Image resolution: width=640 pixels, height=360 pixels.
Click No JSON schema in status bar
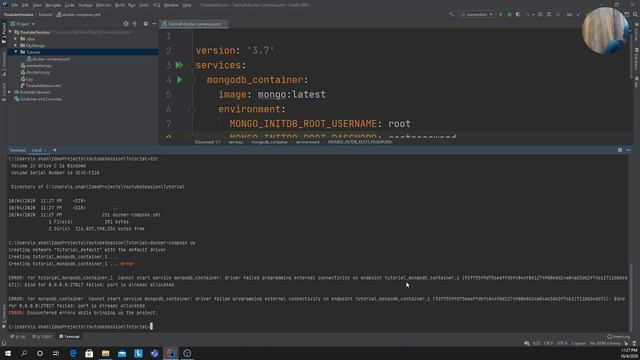605,343
